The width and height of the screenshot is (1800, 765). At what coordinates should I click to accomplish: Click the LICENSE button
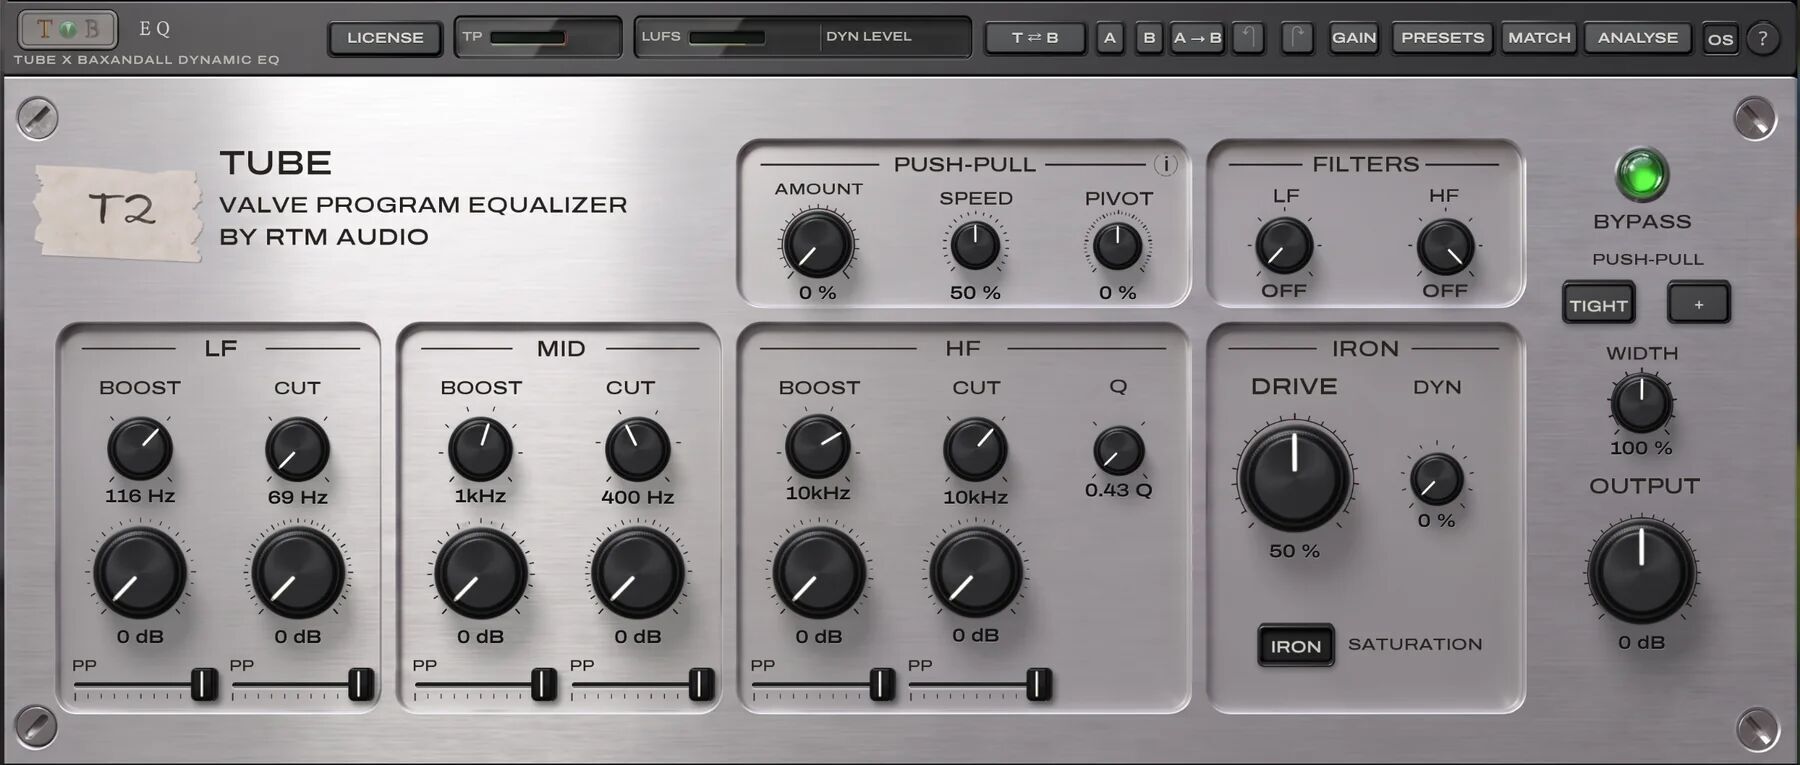[x=385, y=38]
